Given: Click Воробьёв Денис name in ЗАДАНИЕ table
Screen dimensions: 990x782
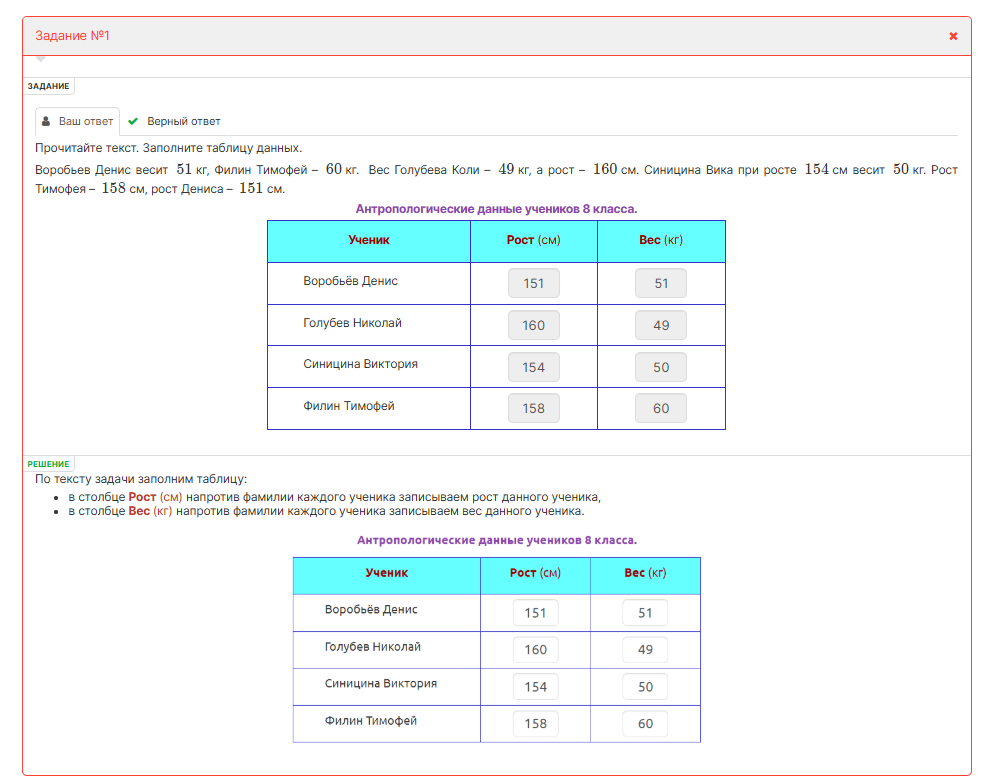Looking at the screenshot, I should pos(350,281).
